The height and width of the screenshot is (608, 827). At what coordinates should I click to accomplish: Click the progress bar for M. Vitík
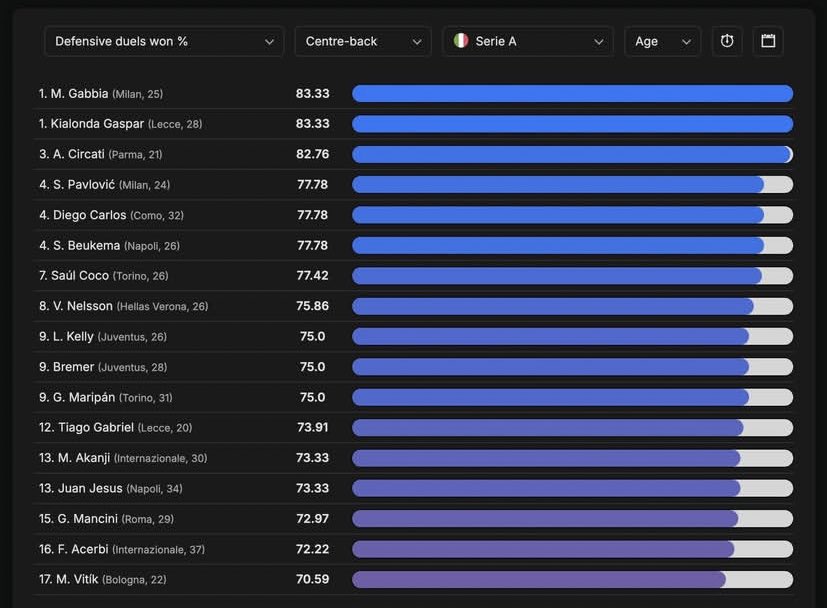pyautogui.click(x=572, y=580)
